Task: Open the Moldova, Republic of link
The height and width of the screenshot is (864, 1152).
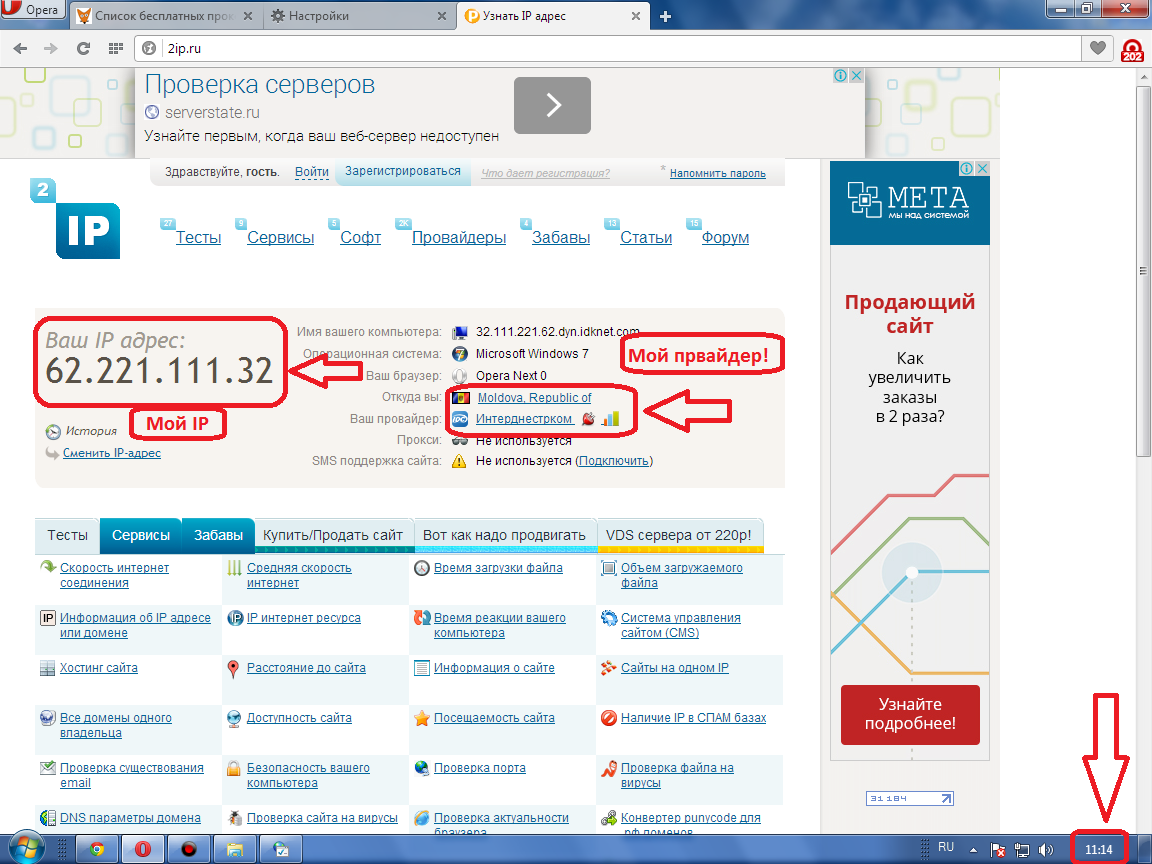Action: 534,398
